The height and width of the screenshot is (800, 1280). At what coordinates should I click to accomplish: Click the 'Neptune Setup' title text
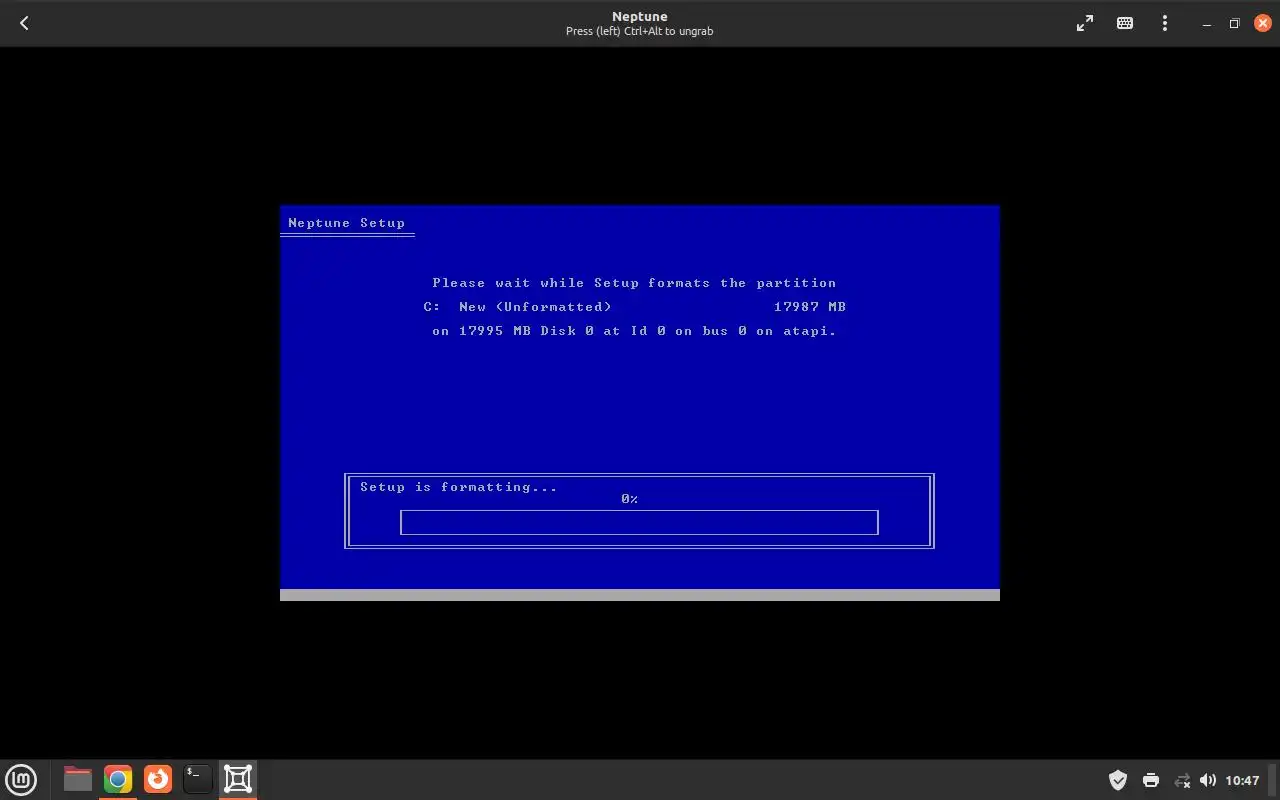347,223
